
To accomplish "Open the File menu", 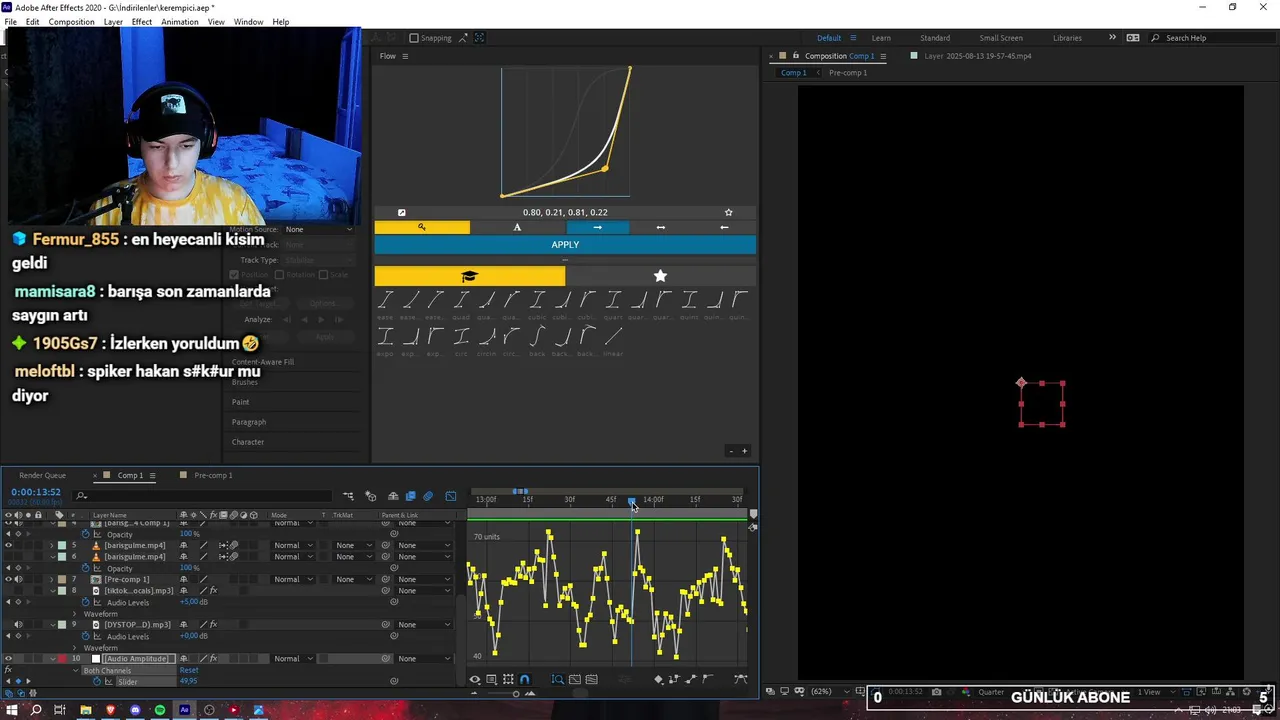I will tap(10, 22).
